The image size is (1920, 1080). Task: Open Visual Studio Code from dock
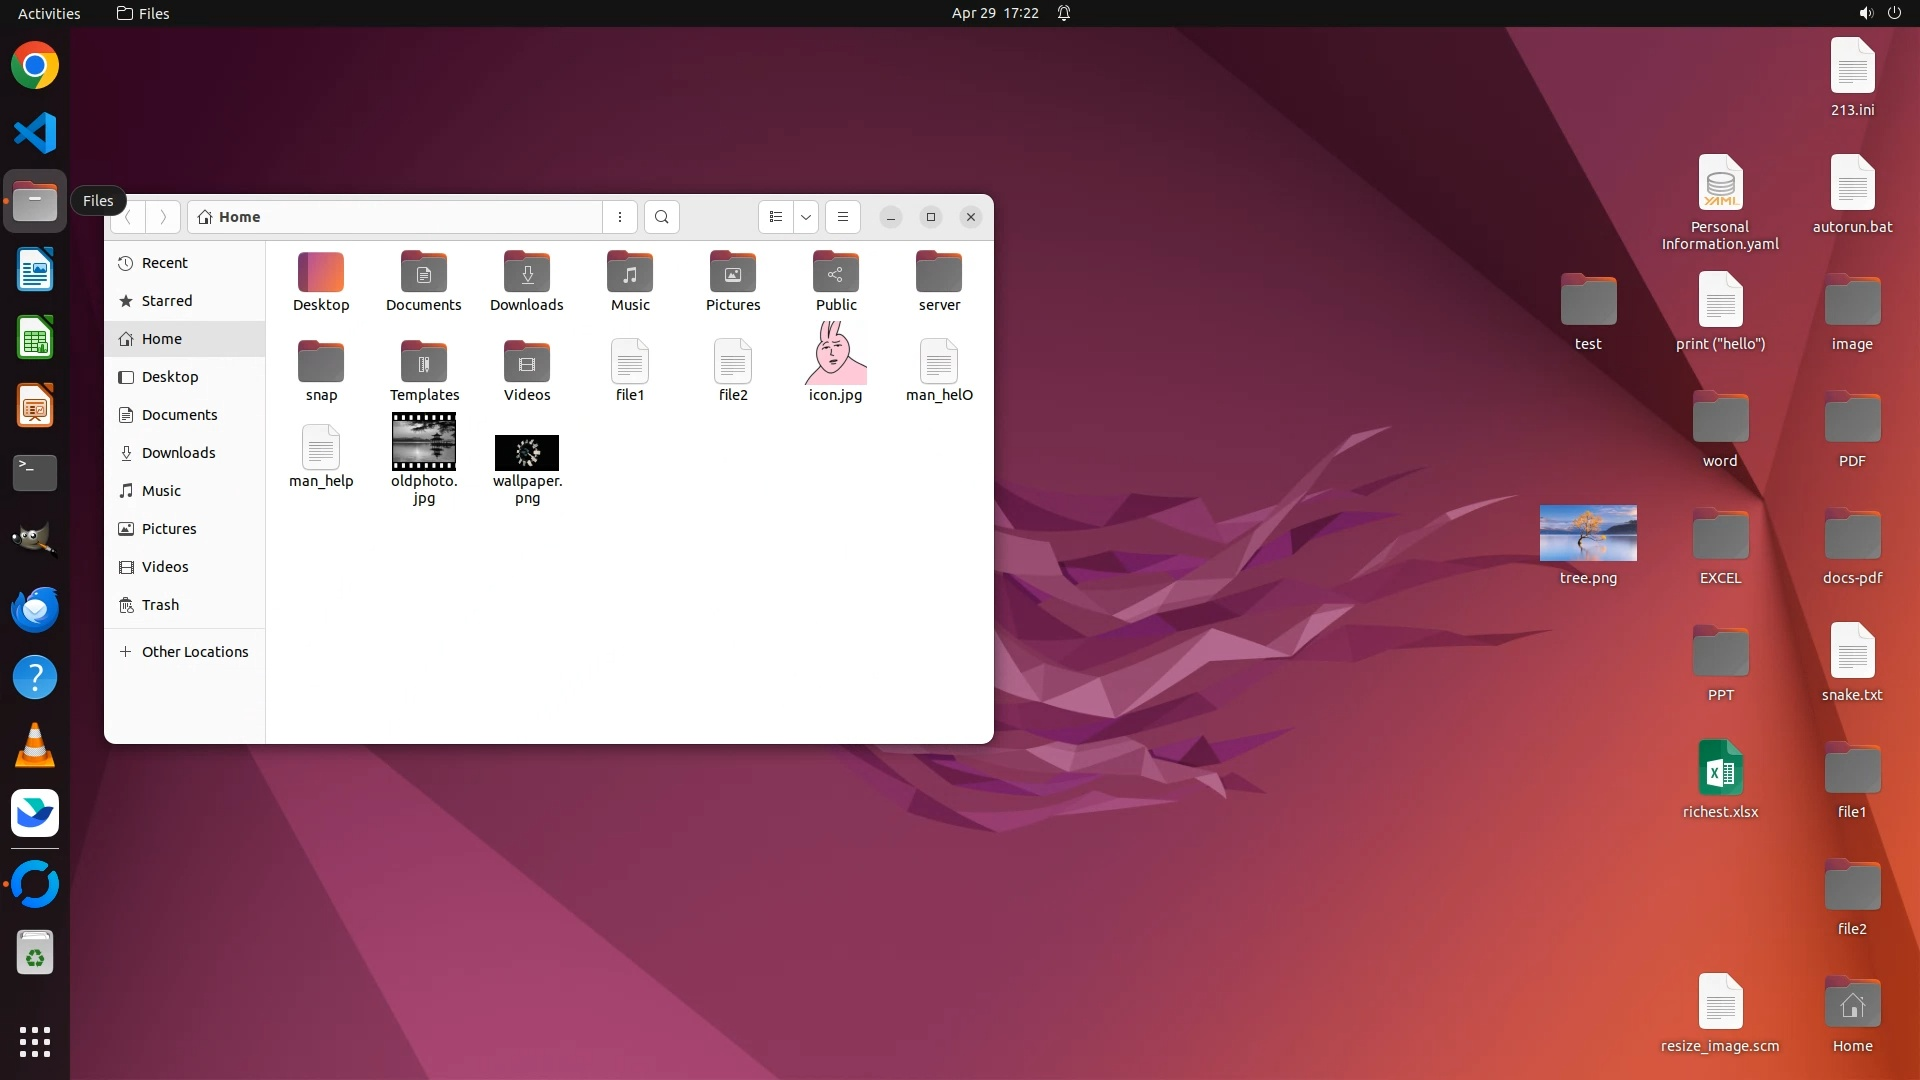[x=35, y=133]
